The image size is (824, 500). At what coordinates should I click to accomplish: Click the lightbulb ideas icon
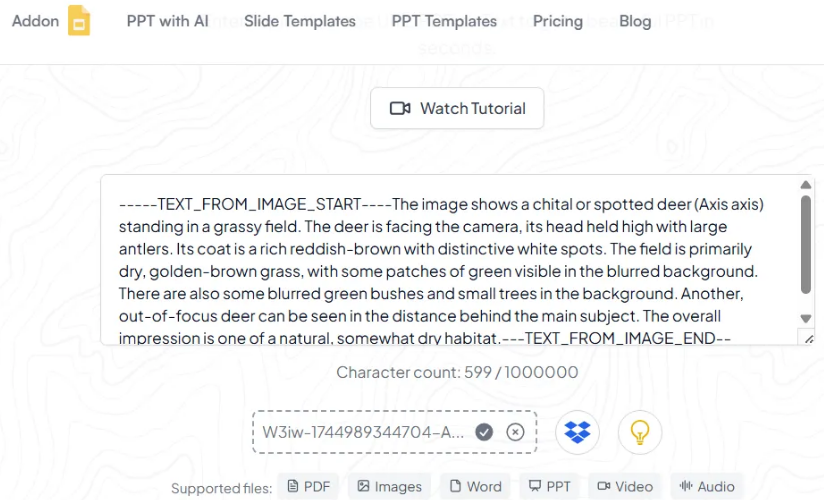pos(640,432)
